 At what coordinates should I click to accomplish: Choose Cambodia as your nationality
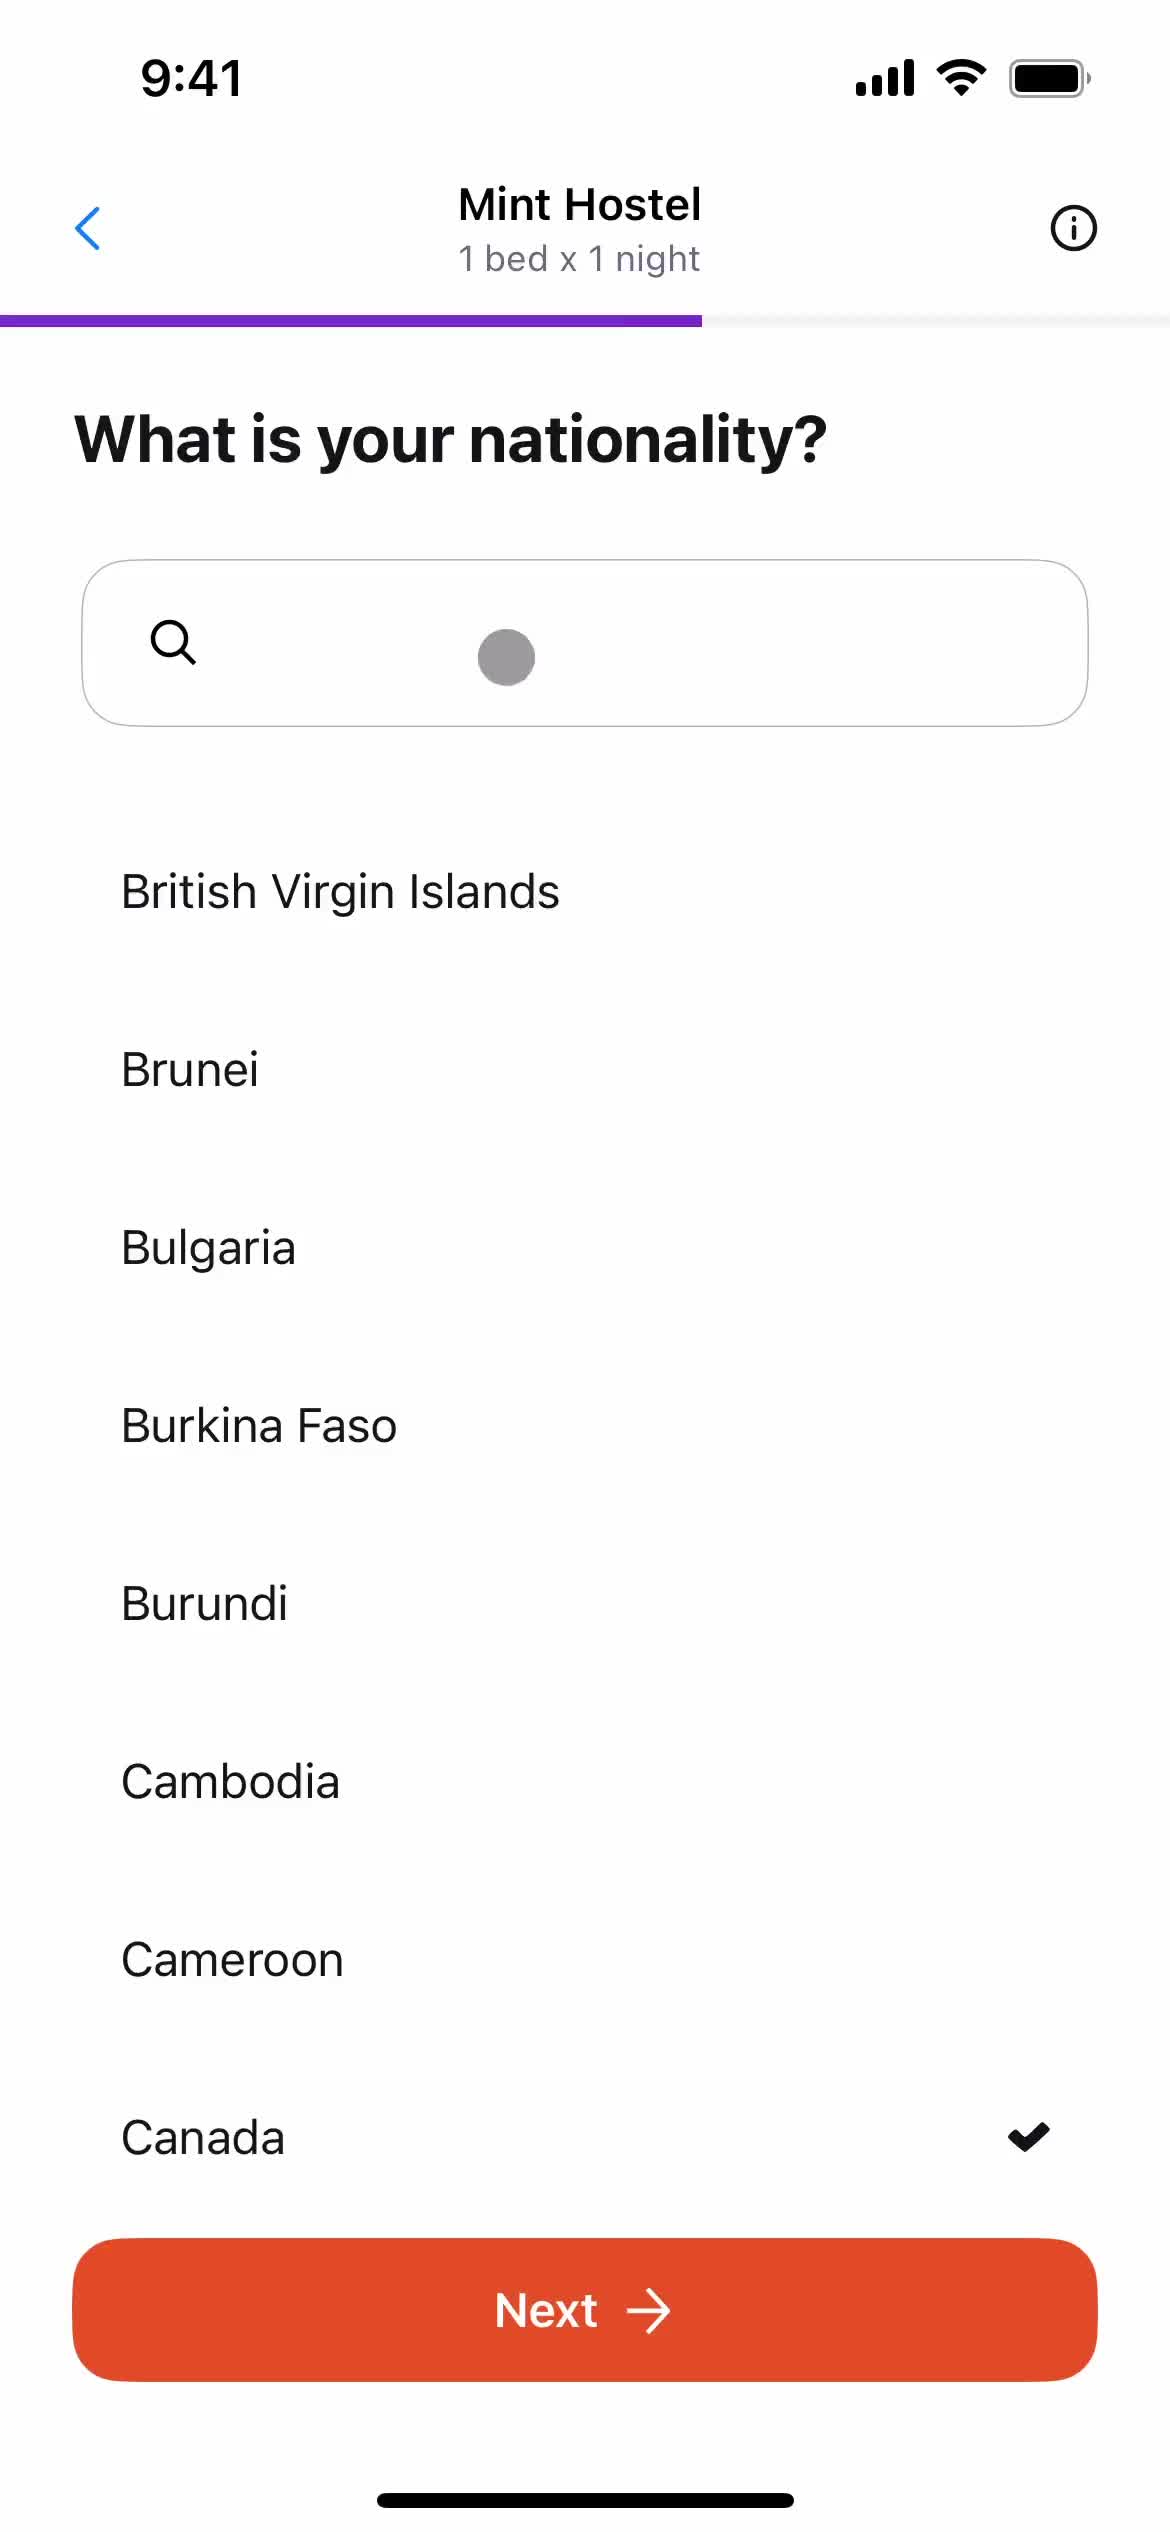(x=585, y=1781)
